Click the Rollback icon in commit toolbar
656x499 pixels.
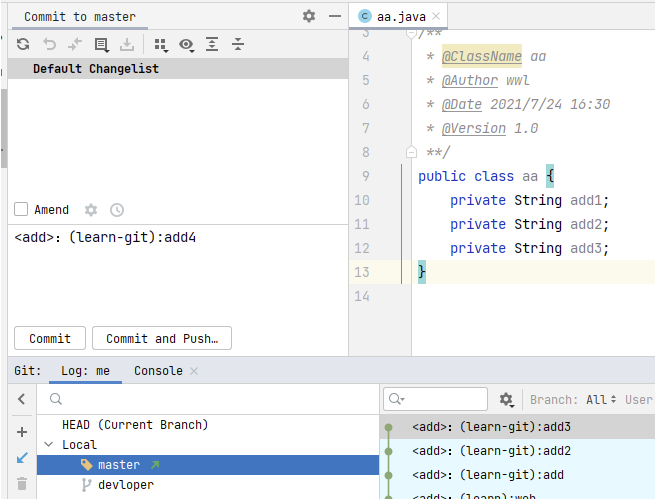coord(49,44)
